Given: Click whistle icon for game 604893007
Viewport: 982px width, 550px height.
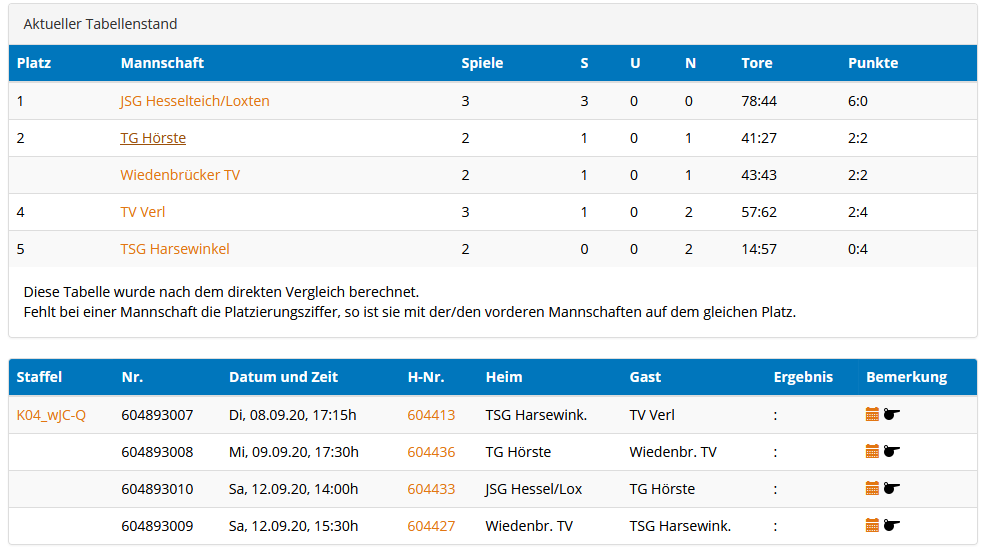Looking at the screenshot, I should coord(892,415).
